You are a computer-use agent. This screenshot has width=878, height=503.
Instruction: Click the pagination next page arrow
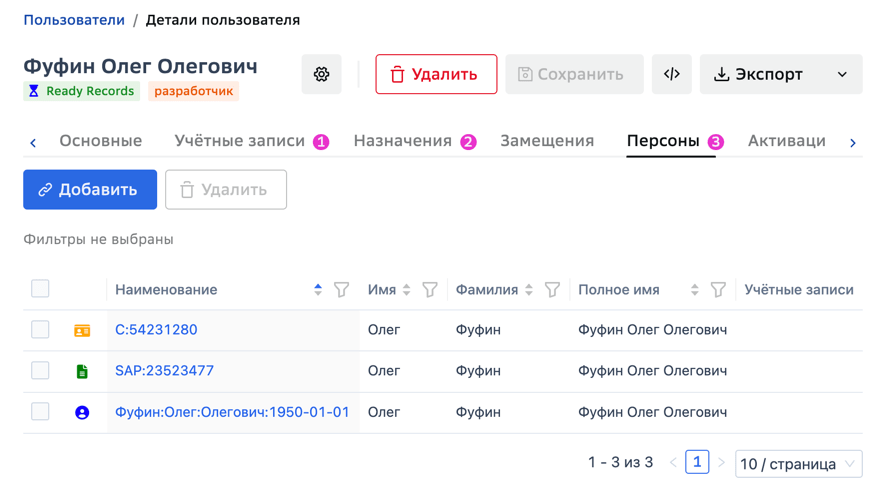click(721, 463)
